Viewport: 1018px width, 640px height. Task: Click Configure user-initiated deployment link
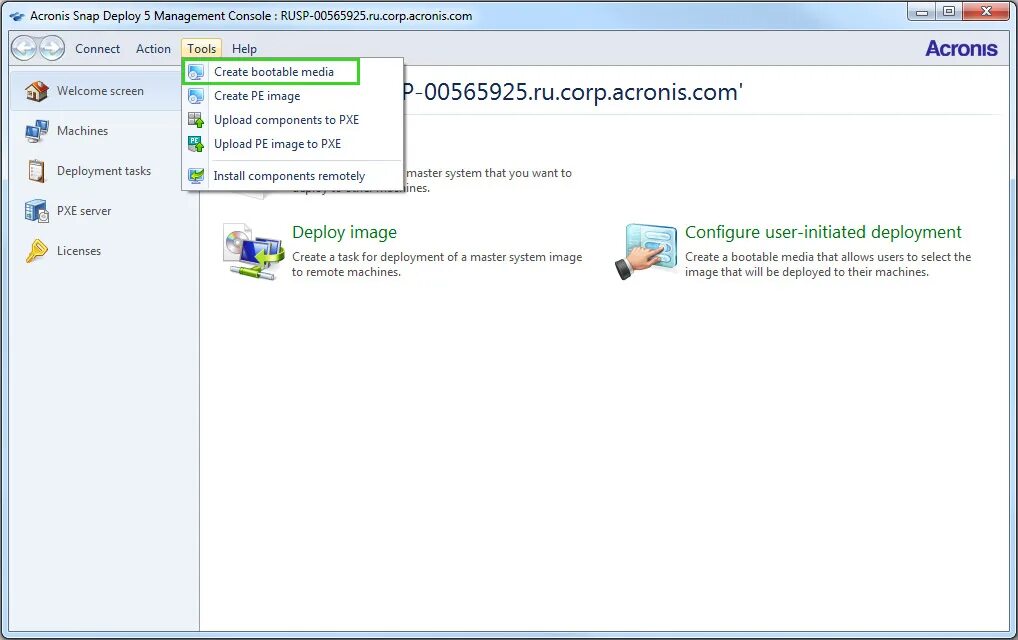click(823, 232)
